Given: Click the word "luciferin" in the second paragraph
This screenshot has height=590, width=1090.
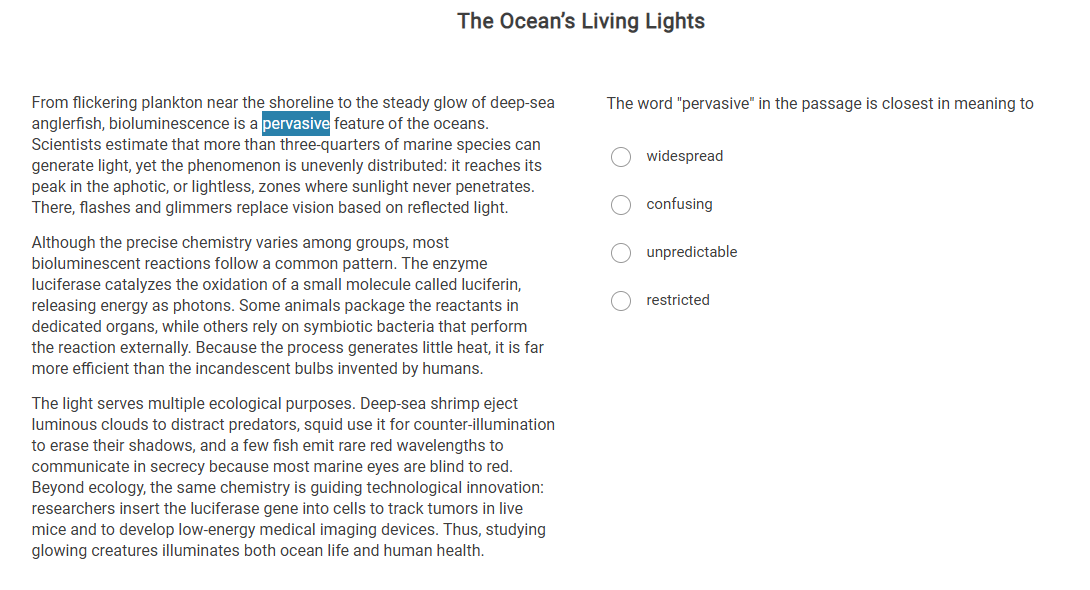Looking at the screenshot, I should 487,285.
